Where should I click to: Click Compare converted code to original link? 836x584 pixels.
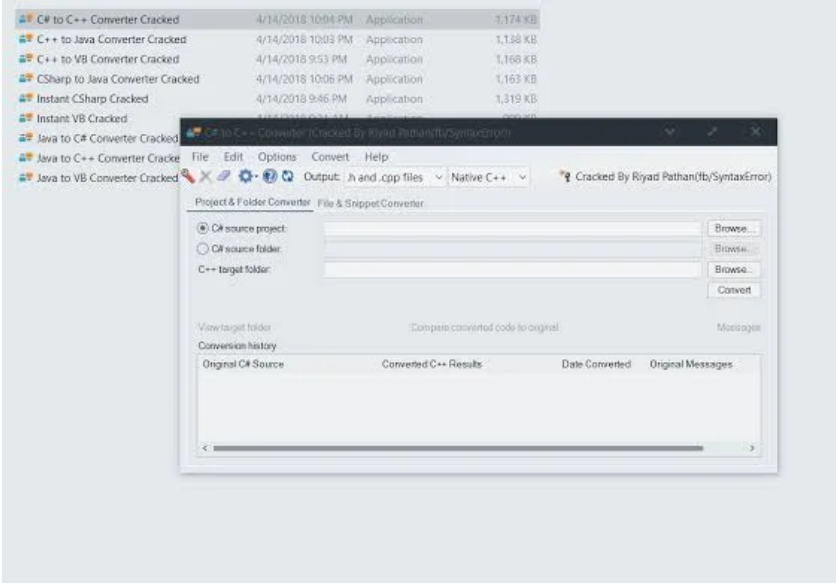[x=485, y=327]
